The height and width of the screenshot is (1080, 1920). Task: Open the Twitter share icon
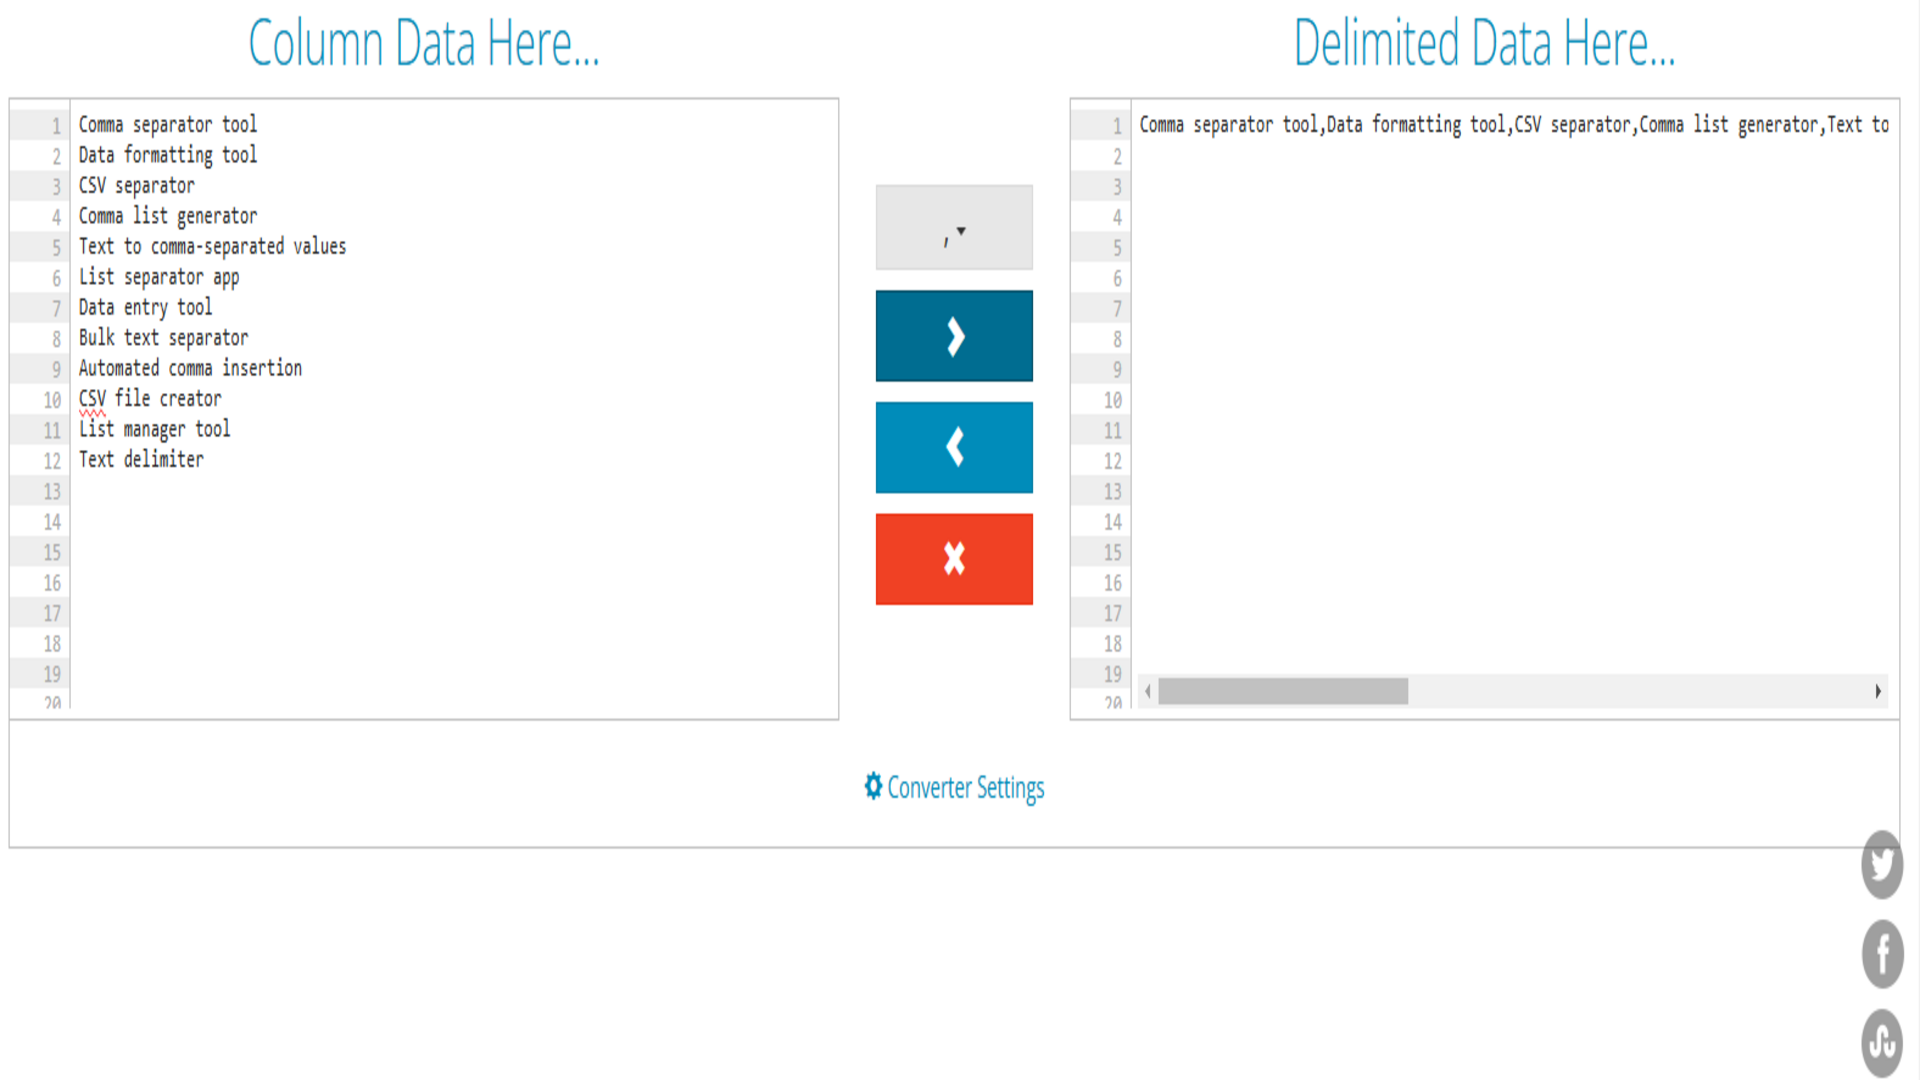(1882, 864)
